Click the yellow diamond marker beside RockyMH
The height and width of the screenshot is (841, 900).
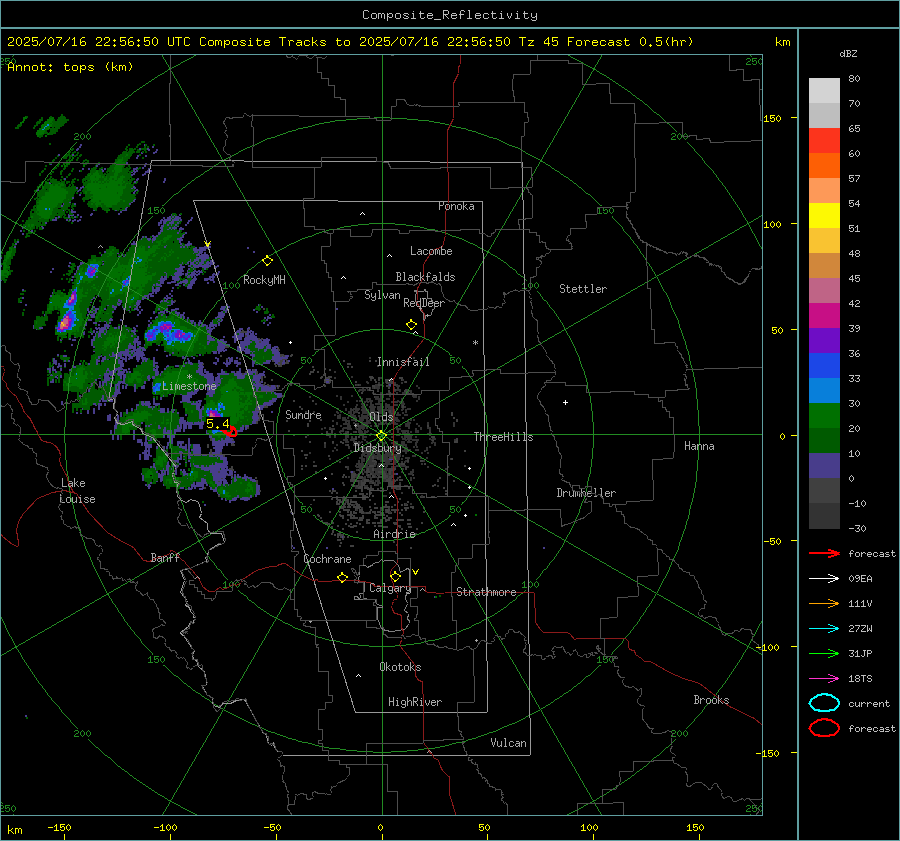pyautogui.click(x=267, y=261)
